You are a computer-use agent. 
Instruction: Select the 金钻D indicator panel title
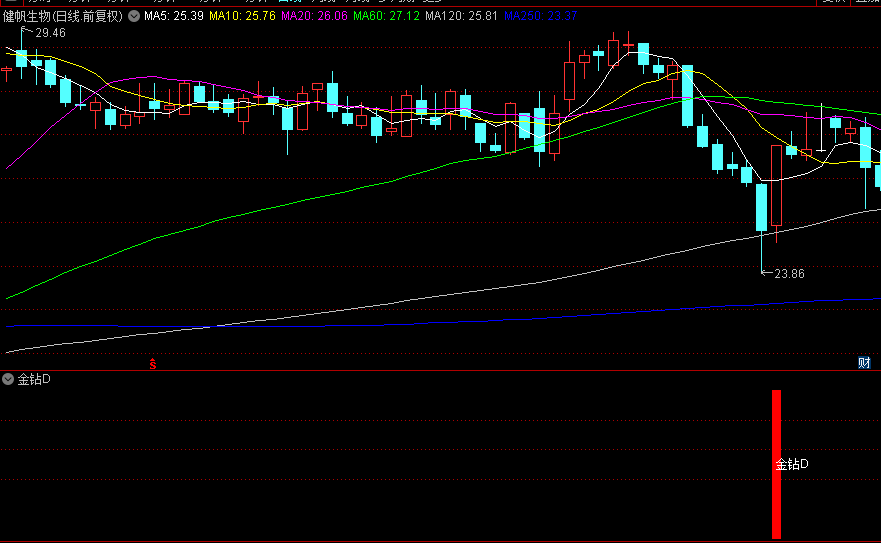click(34, 379)
